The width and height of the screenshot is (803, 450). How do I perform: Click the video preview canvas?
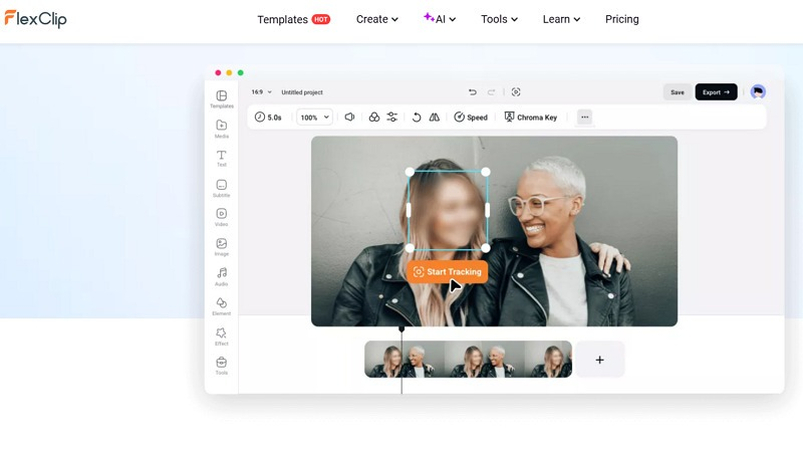[494, 231]
